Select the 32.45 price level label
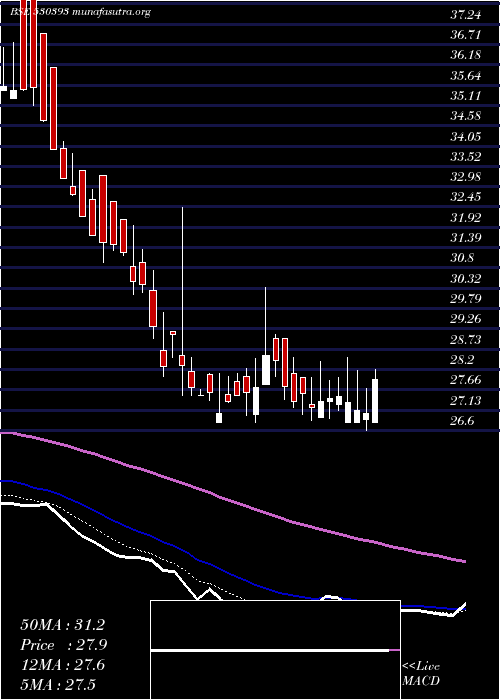The width and height of the screenshot is (500, 700). [x=465, y=197]
